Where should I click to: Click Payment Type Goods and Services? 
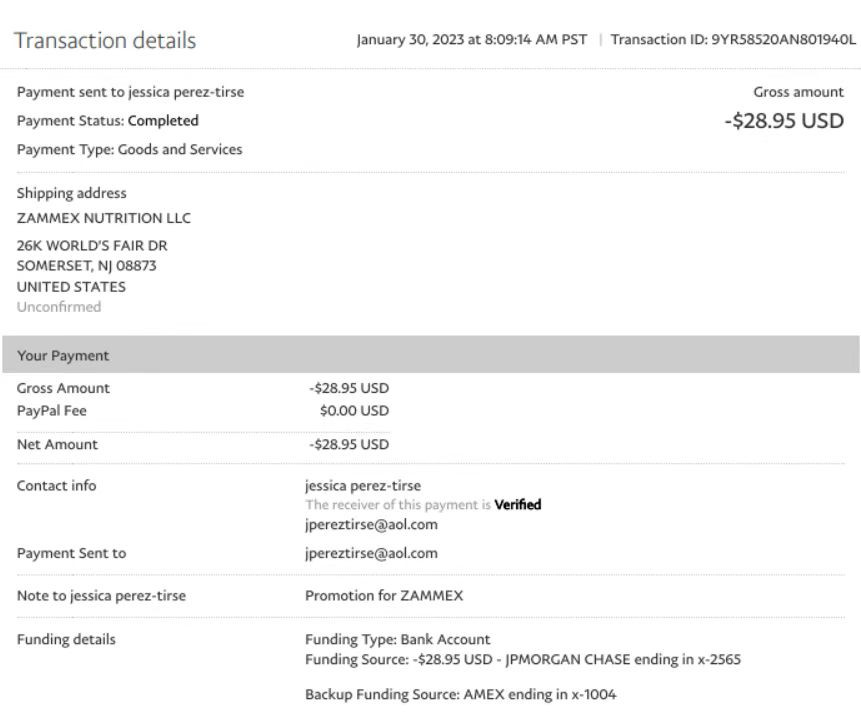coord(130,149)
